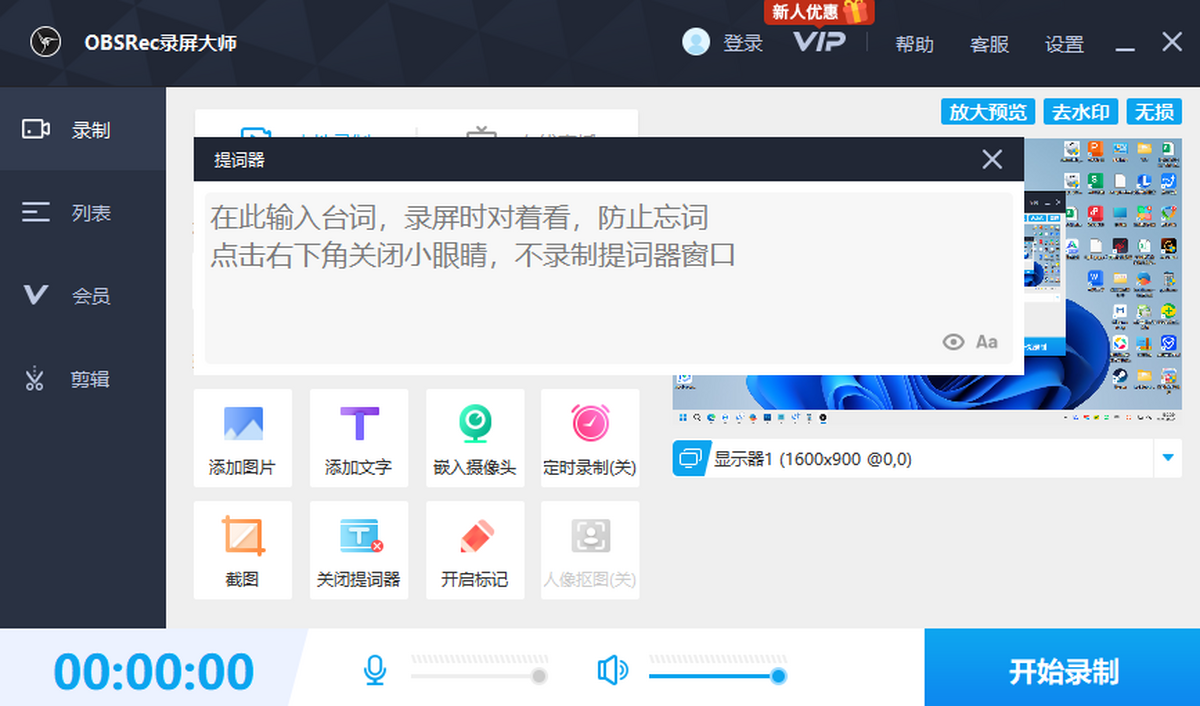
Task: Click the 放大预览 enlarge preview button
Action: (x=988, y=111)
